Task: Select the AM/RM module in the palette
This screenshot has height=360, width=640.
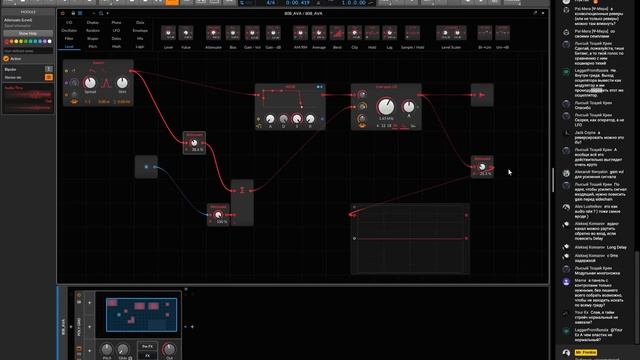Action: point(300,33)
